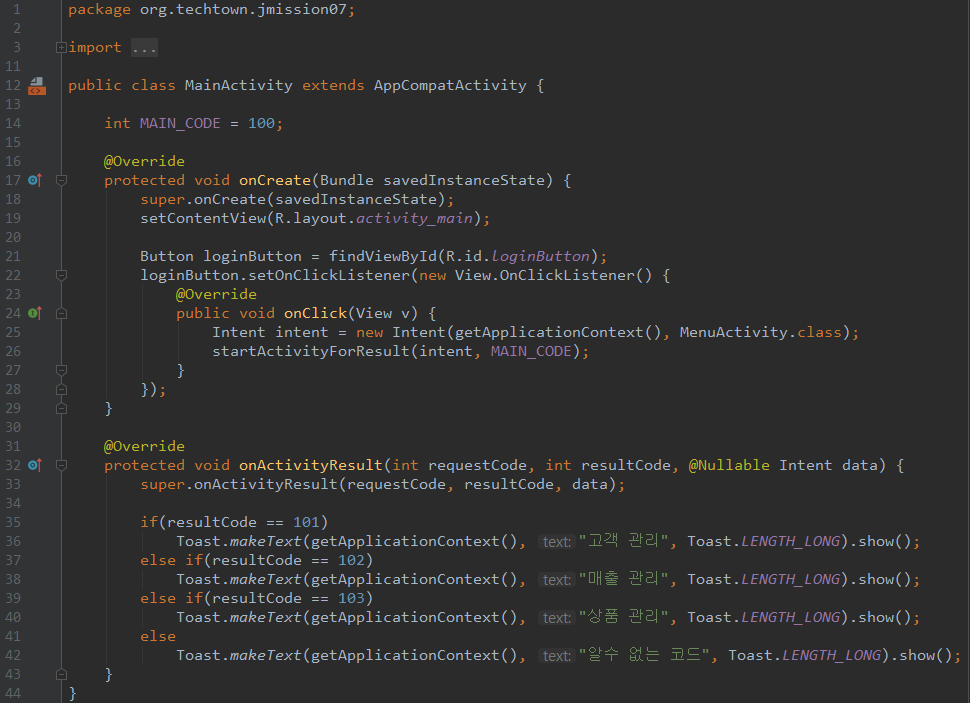
Task: Click line number 20 in gutter
Action: pyautogui.click(x=13, y=237)
